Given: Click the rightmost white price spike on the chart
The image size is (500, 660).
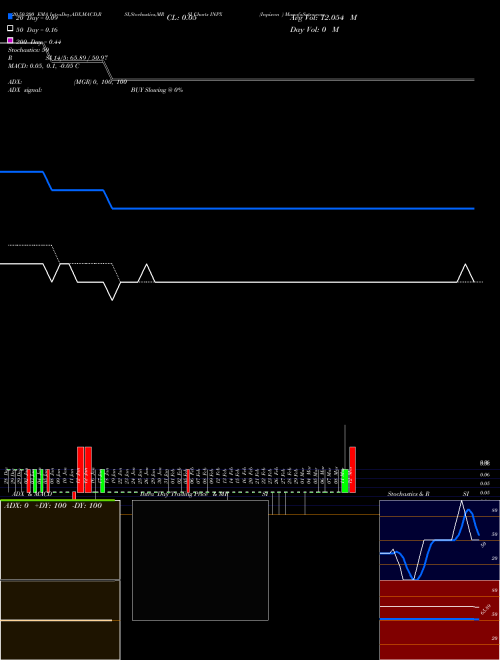Looking at the screenshot, I should pos(465,273).
